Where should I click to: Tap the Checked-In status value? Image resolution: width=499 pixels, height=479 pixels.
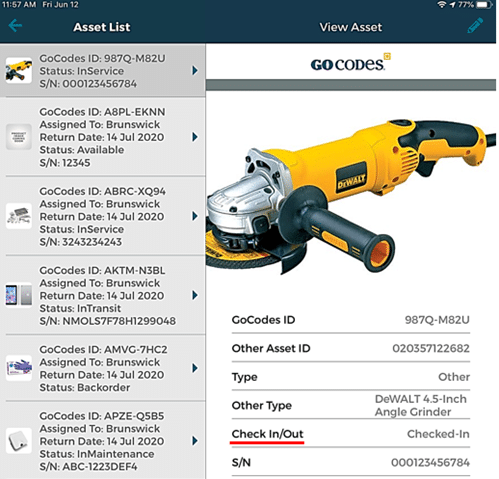point(438,434)
